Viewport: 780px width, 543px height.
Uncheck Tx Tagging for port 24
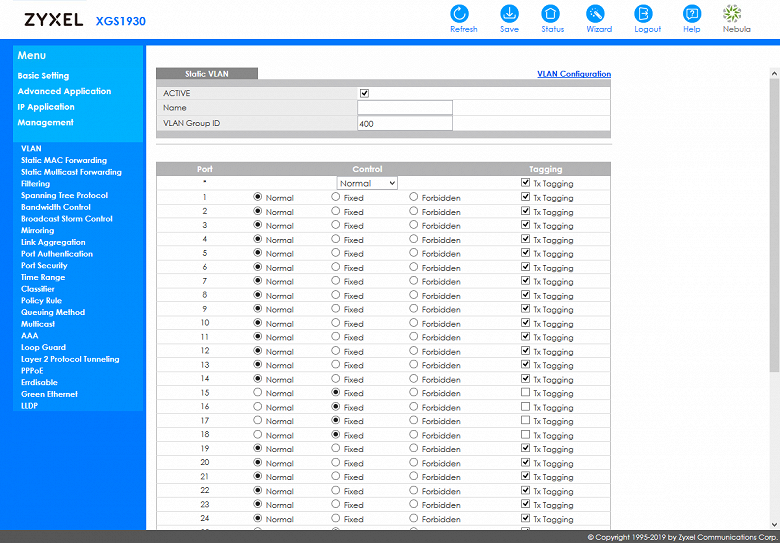point(525,519)
